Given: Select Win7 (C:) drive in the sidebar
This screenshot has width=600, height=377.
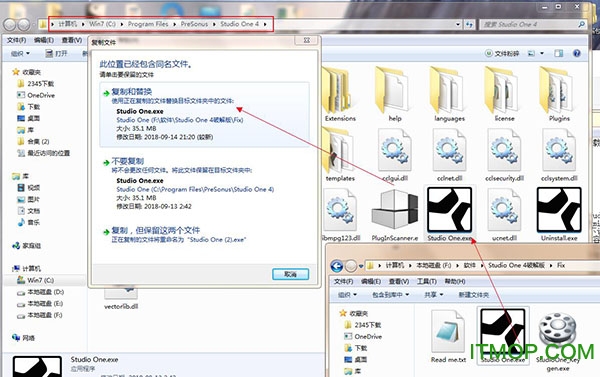Looking at the screenshot, I should click(35, 280).
